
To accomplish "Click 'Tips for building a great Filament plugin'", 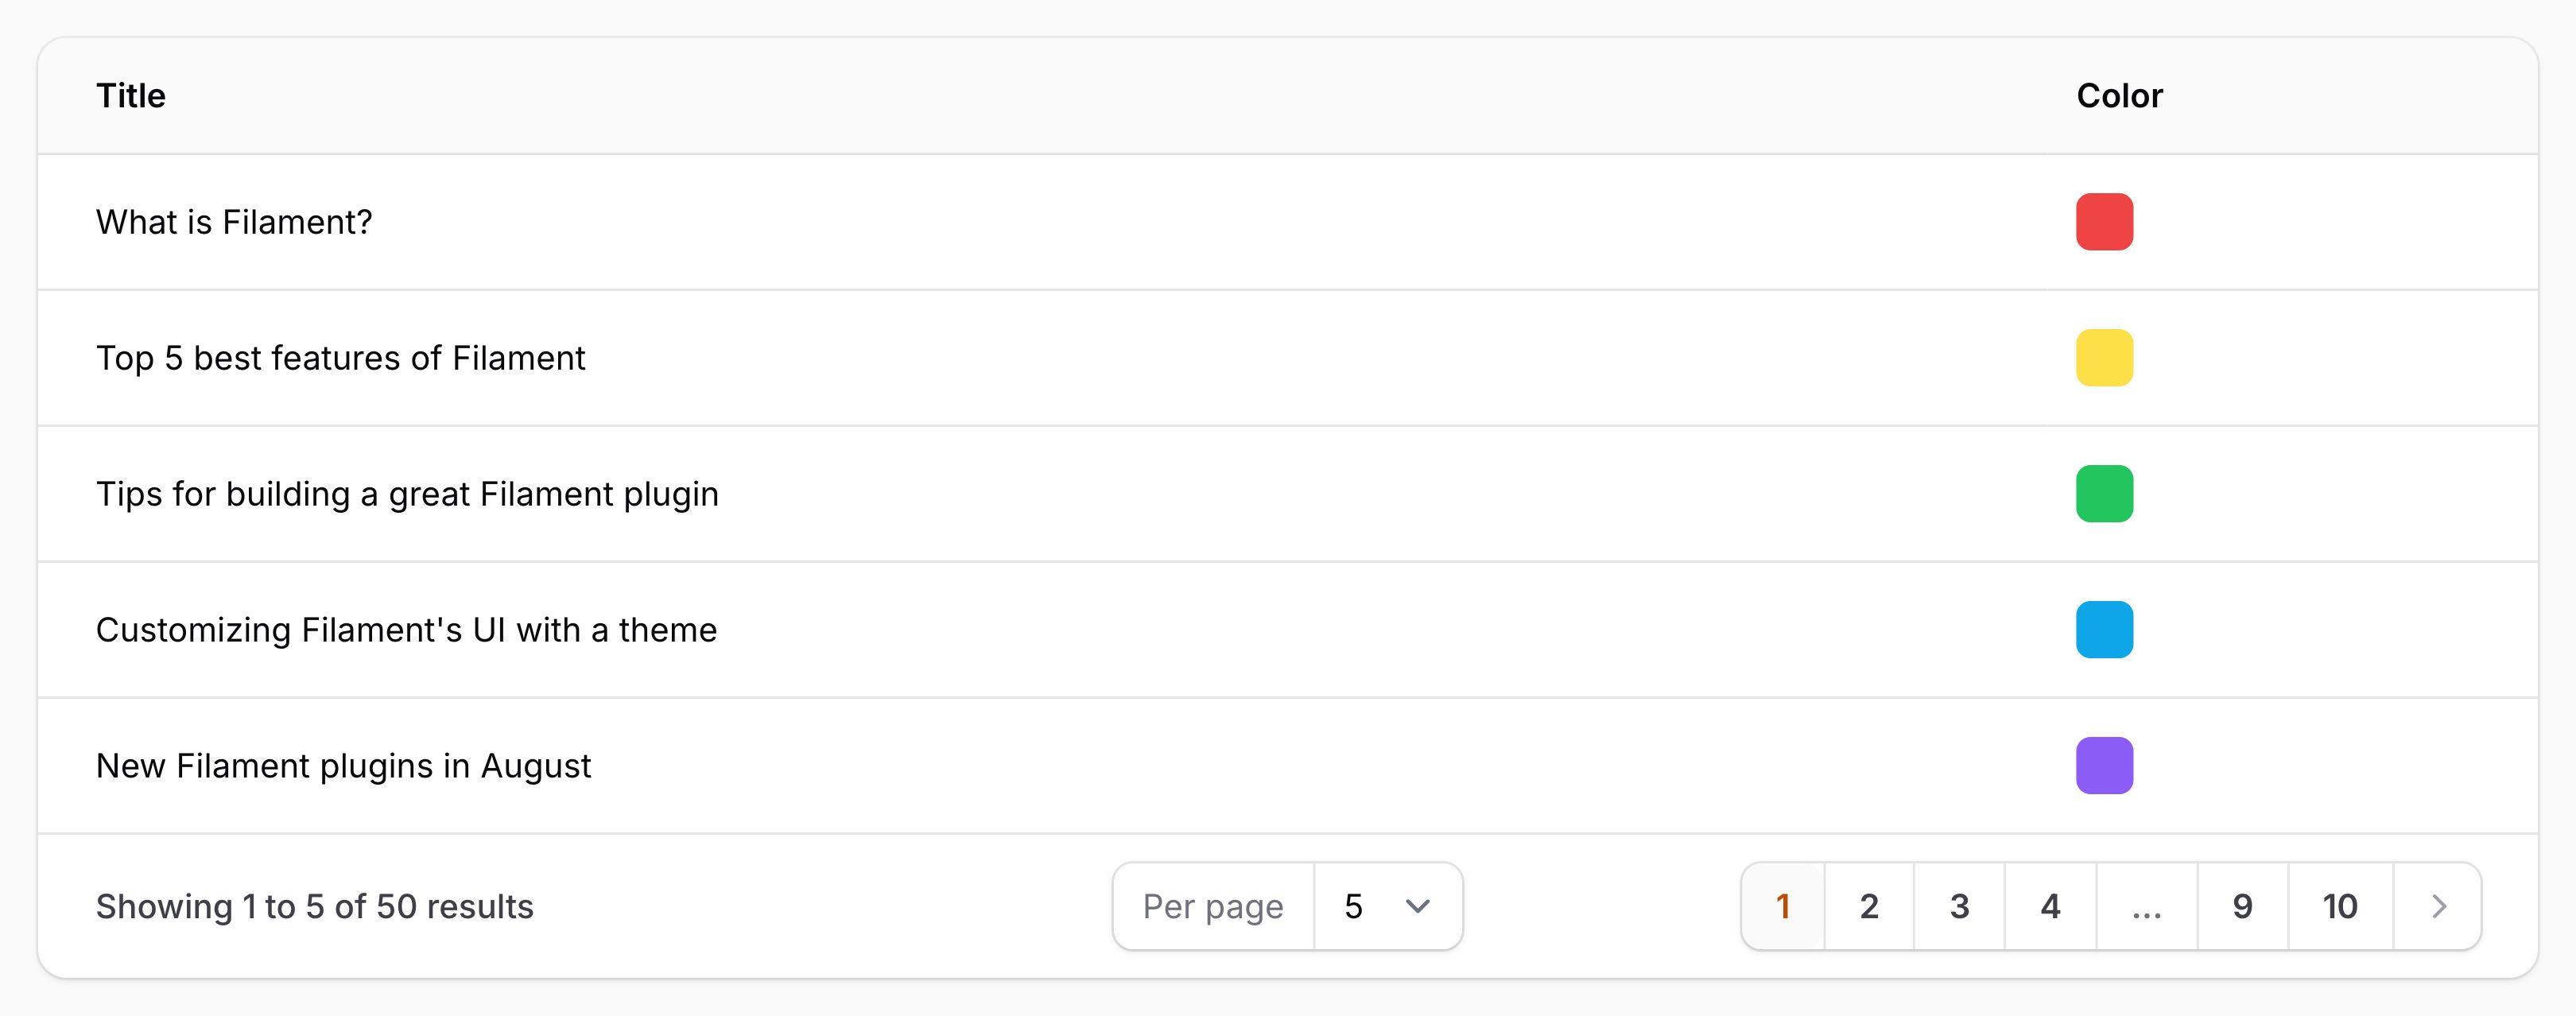I will coord(407,494).
